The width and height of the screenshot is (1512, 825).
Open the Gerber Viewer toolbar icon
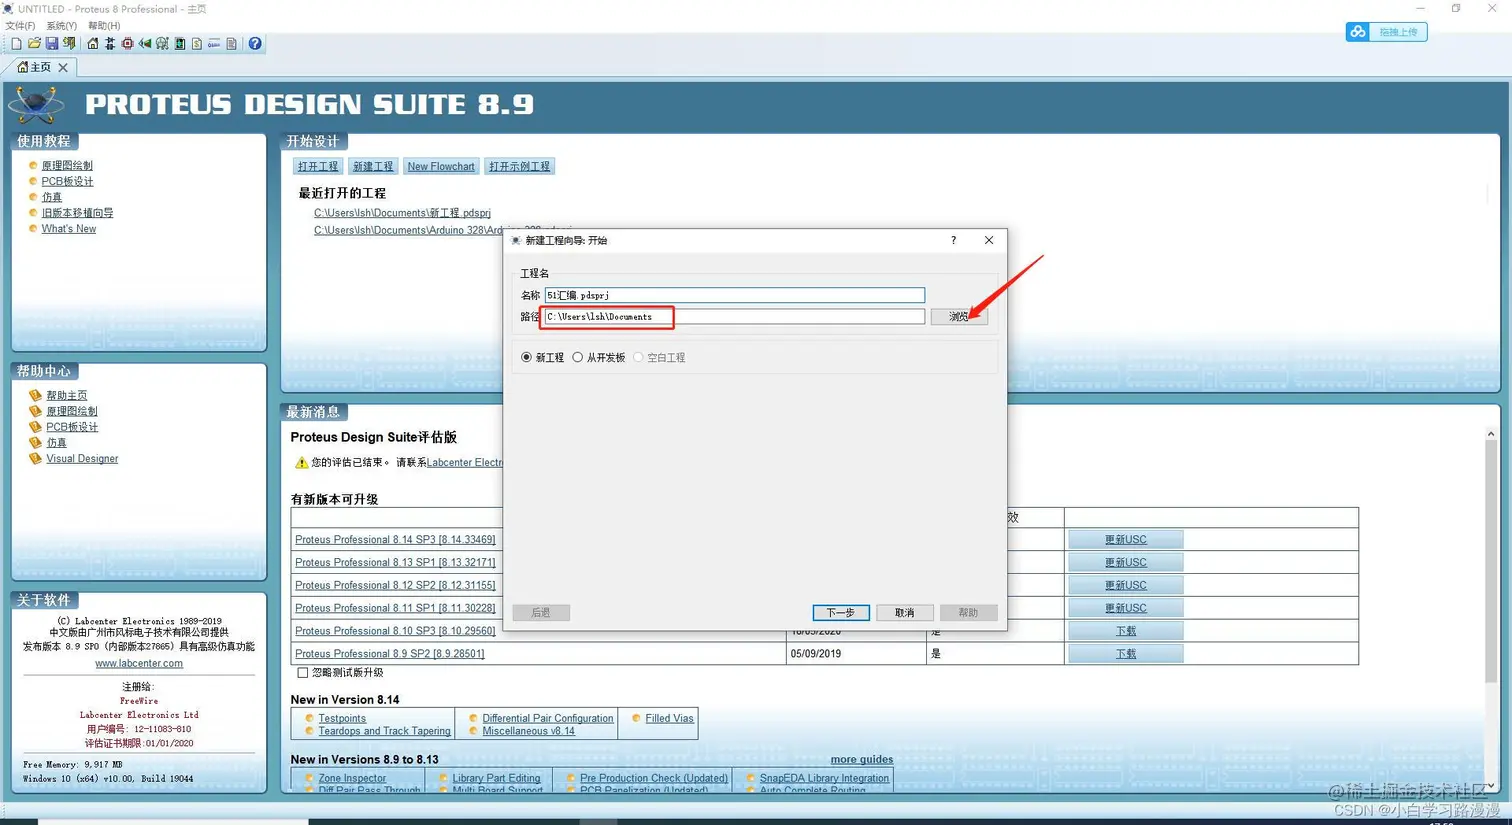click(162, 44)
